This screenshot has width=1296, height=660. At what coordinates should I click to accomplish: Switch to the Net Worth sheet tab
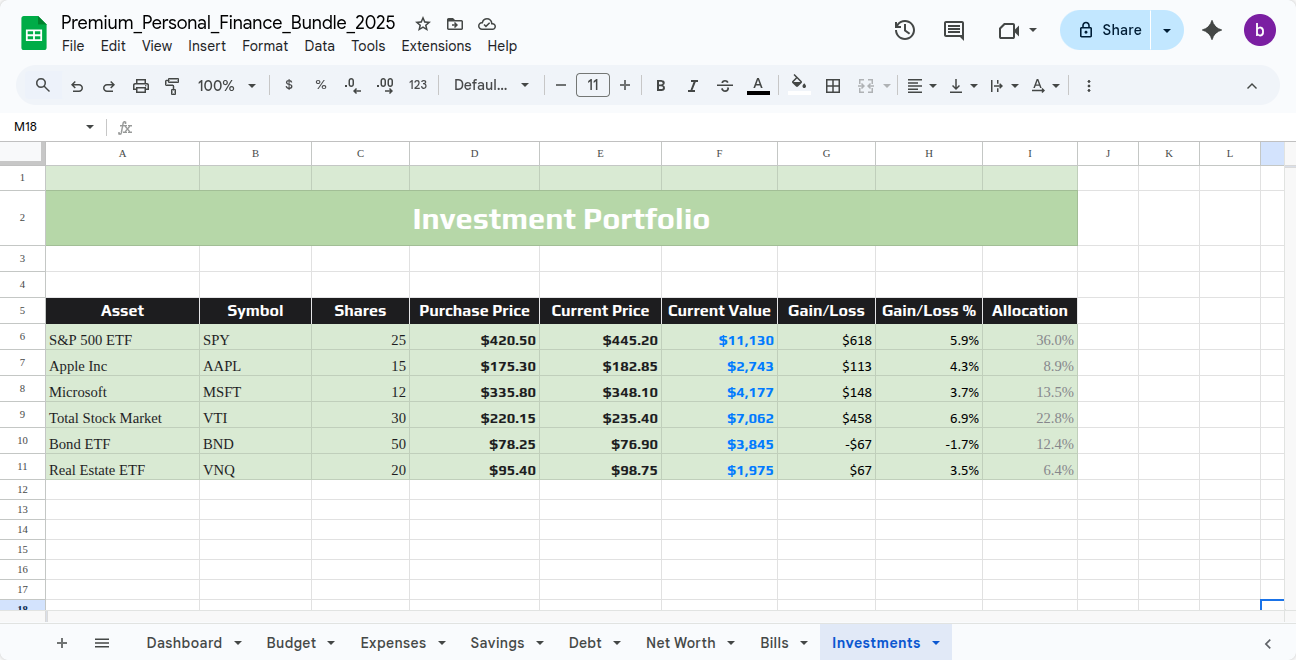[x=681, y=643]
